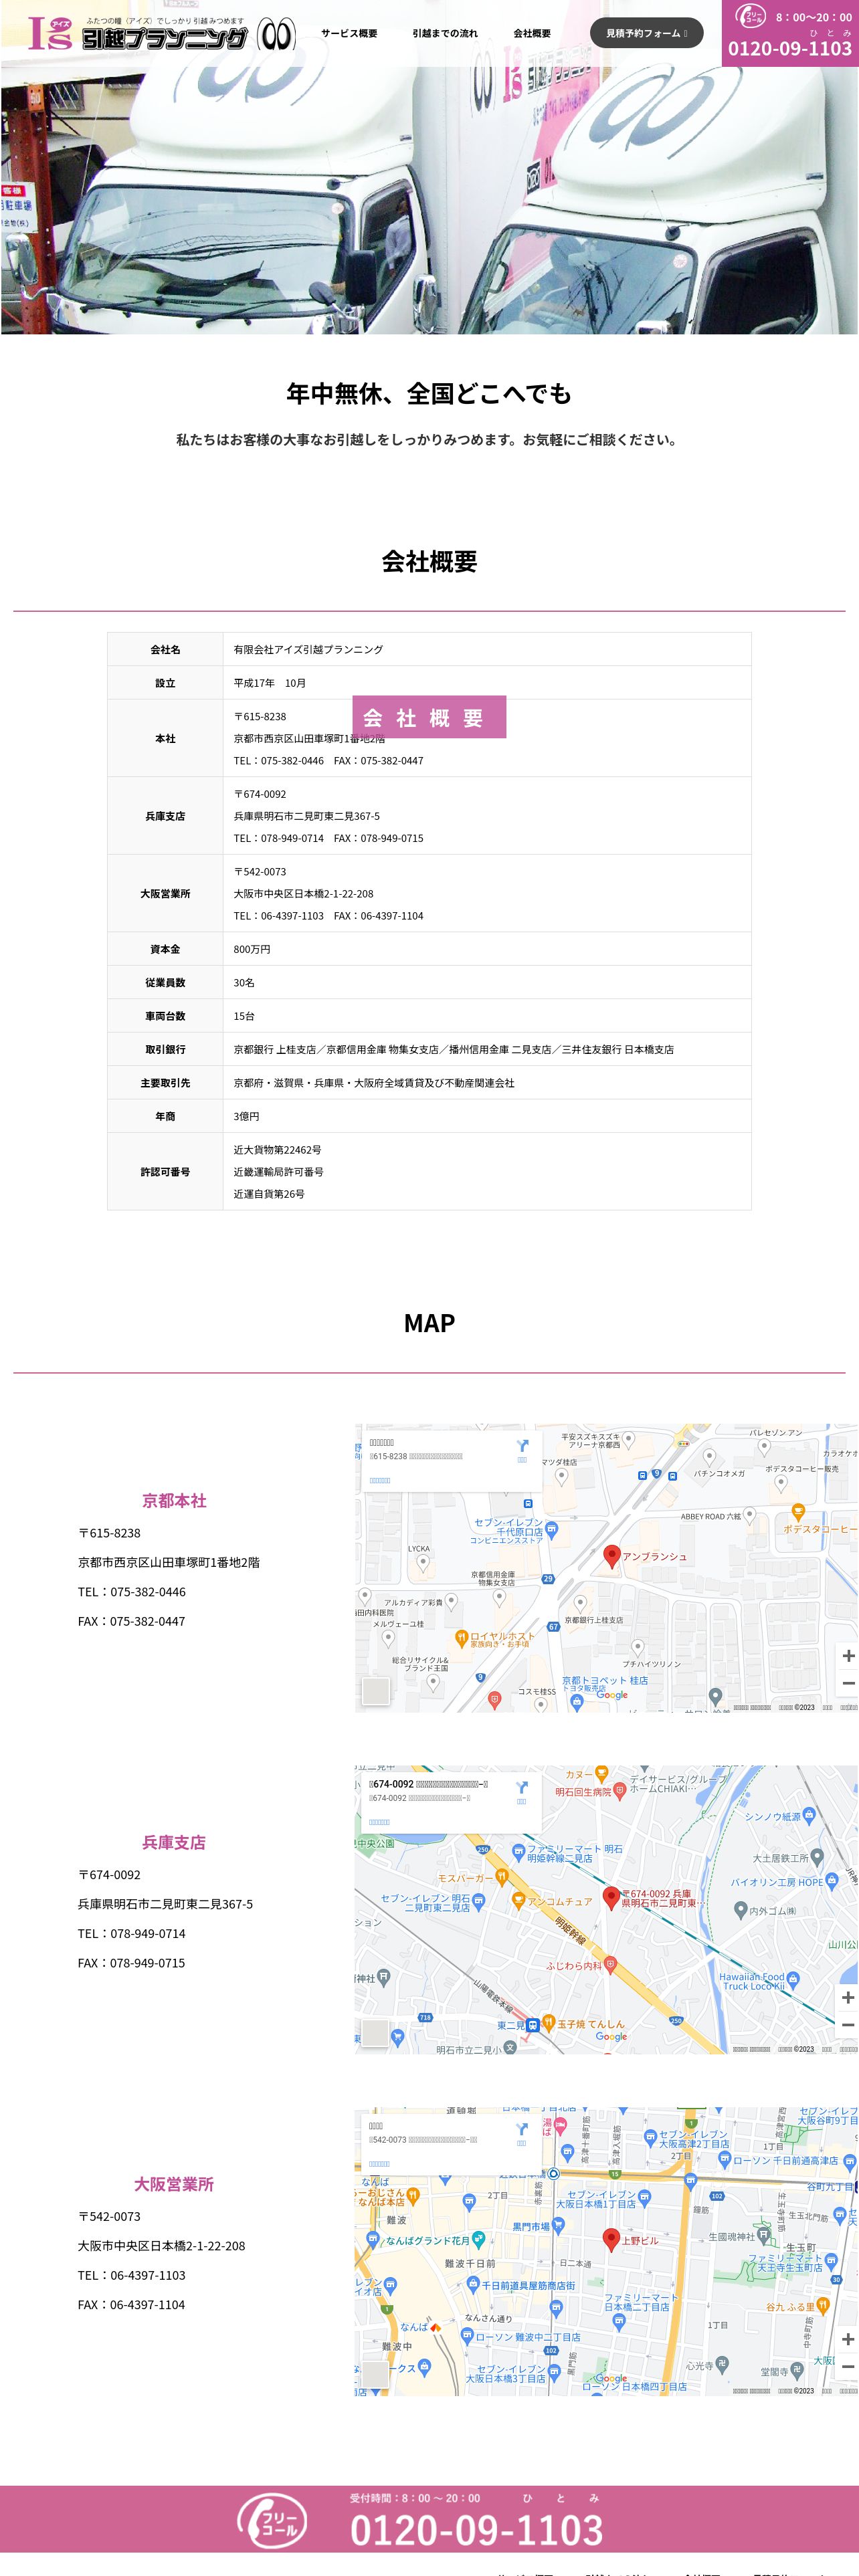
Task: Click the 近大貨物第22462号 permit number
Action: 277,1150
